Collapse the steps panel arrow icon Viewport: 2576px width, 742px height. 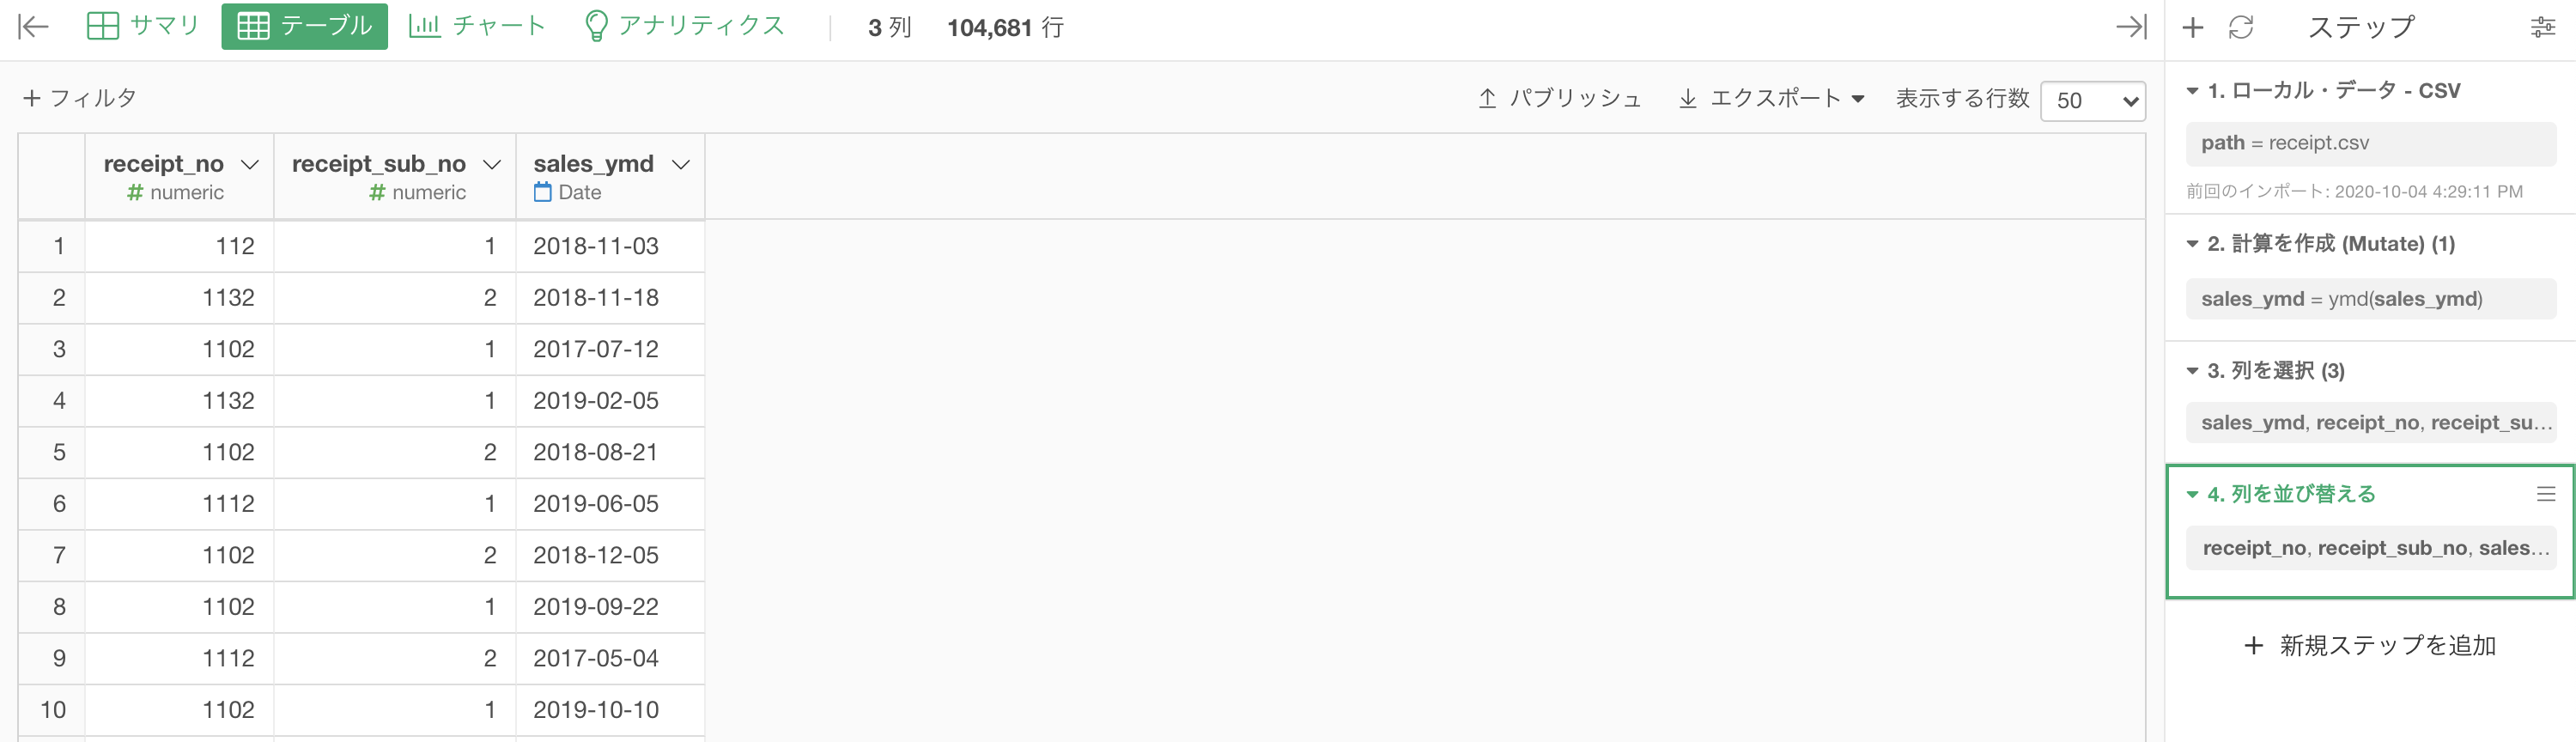(2131, 27)
